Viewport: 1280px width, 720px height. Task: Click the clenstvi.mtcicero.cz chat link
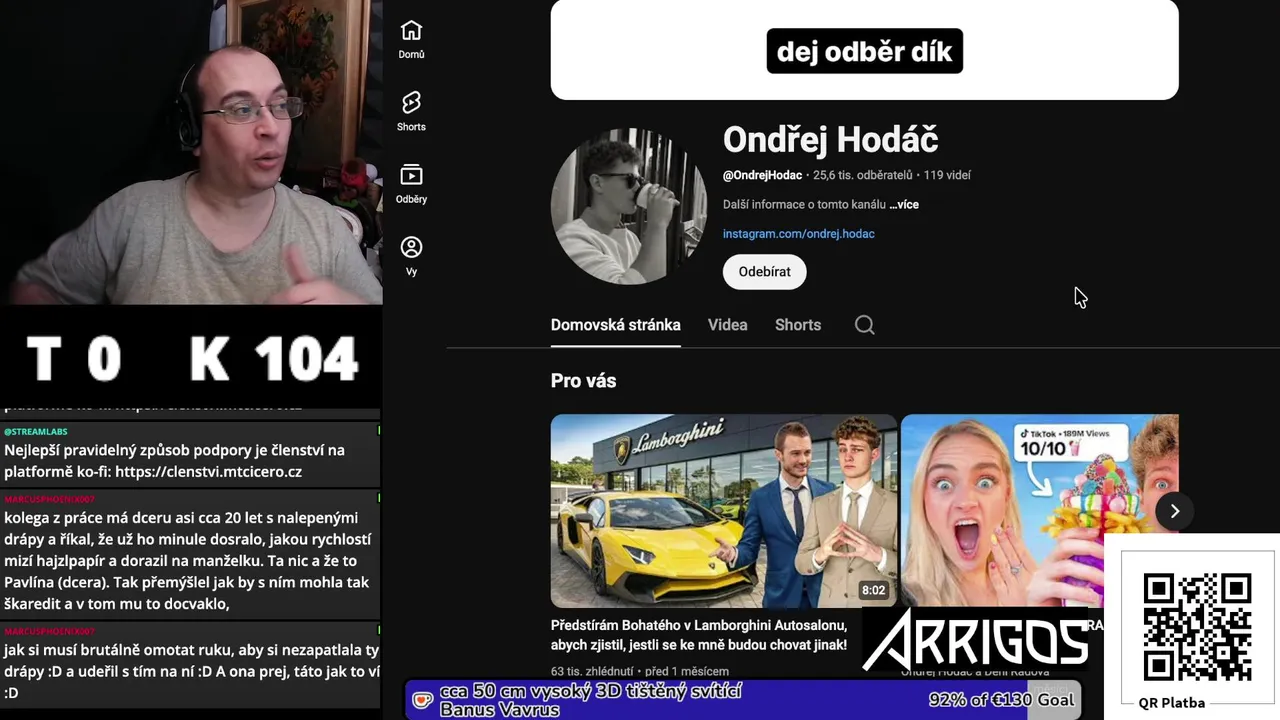coord(209,472)
